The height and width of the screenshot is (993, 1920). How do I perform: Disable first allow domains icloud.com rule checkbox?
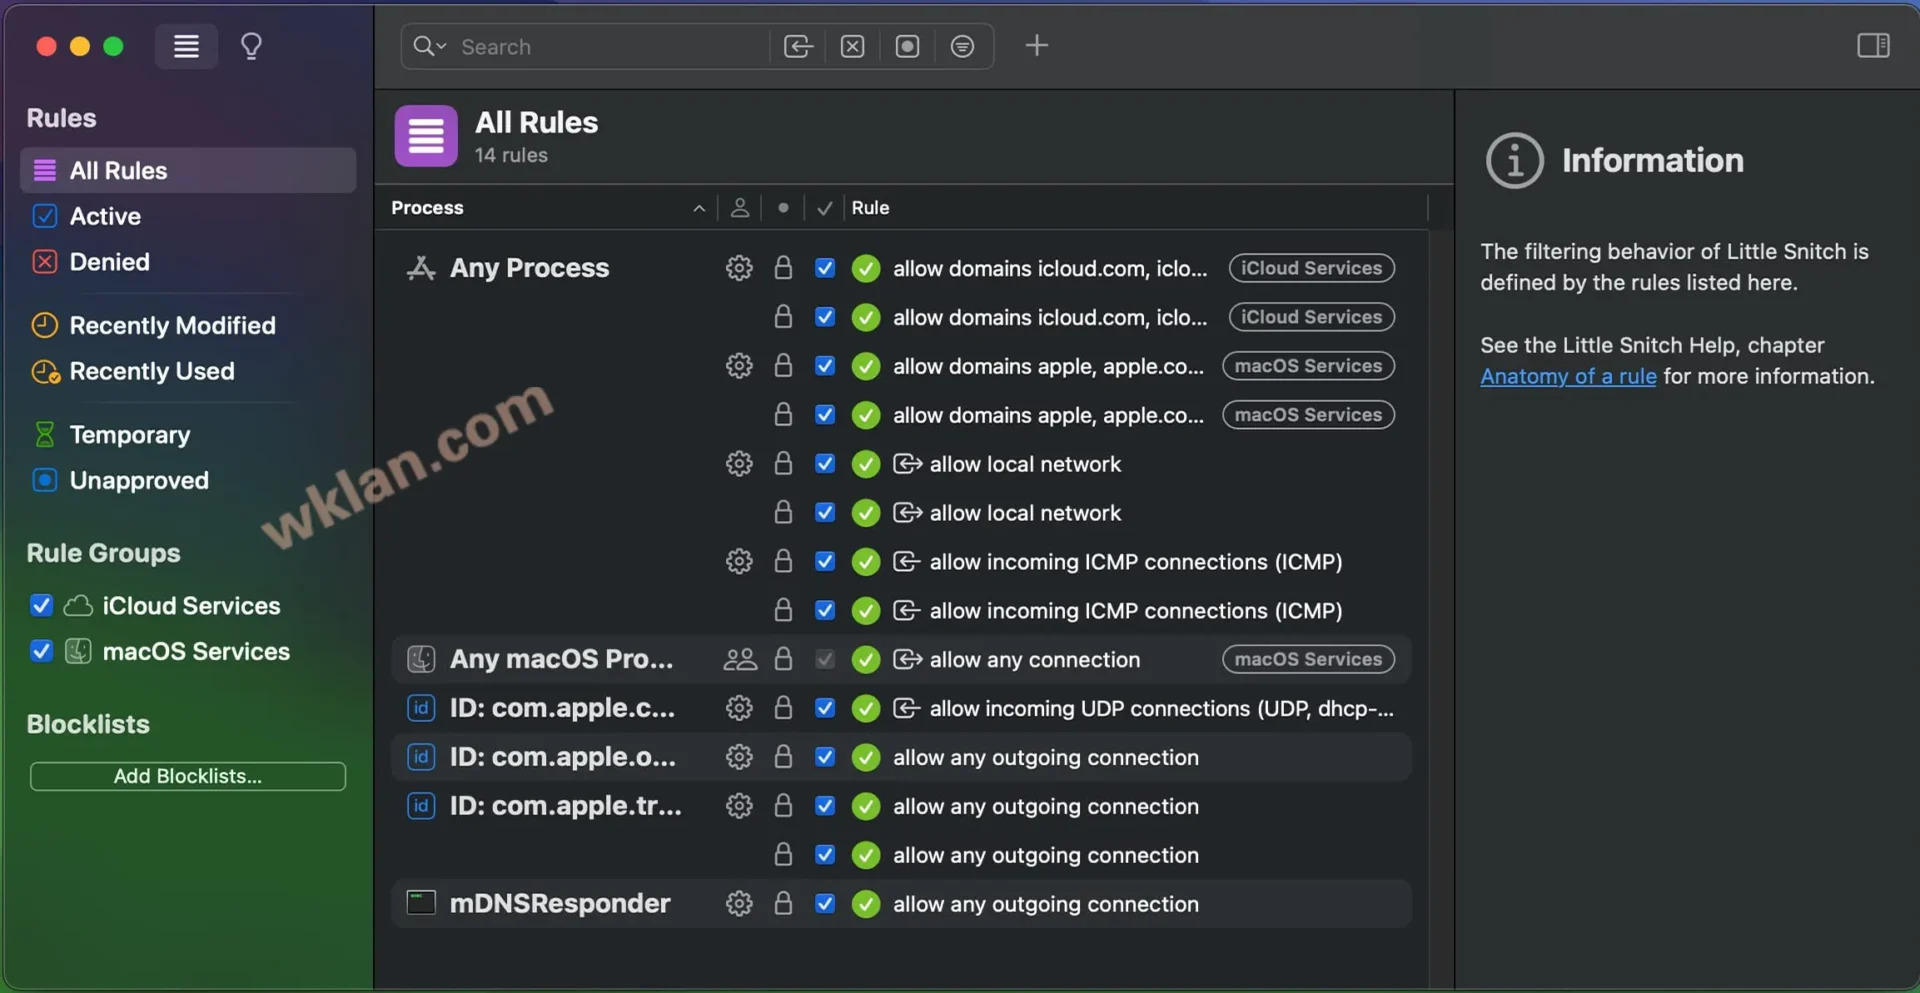pos(825,268)
